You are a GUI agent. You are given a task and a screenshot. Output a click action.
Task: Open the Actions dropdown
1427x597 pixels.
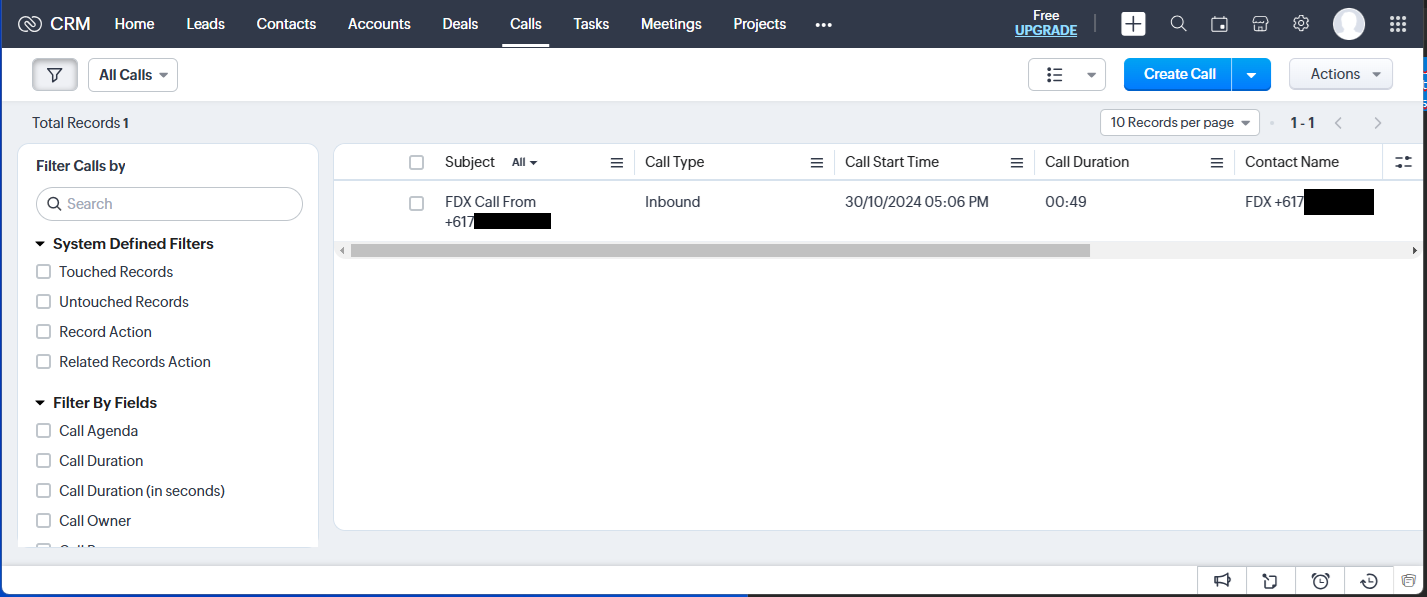click(1341, 74)
